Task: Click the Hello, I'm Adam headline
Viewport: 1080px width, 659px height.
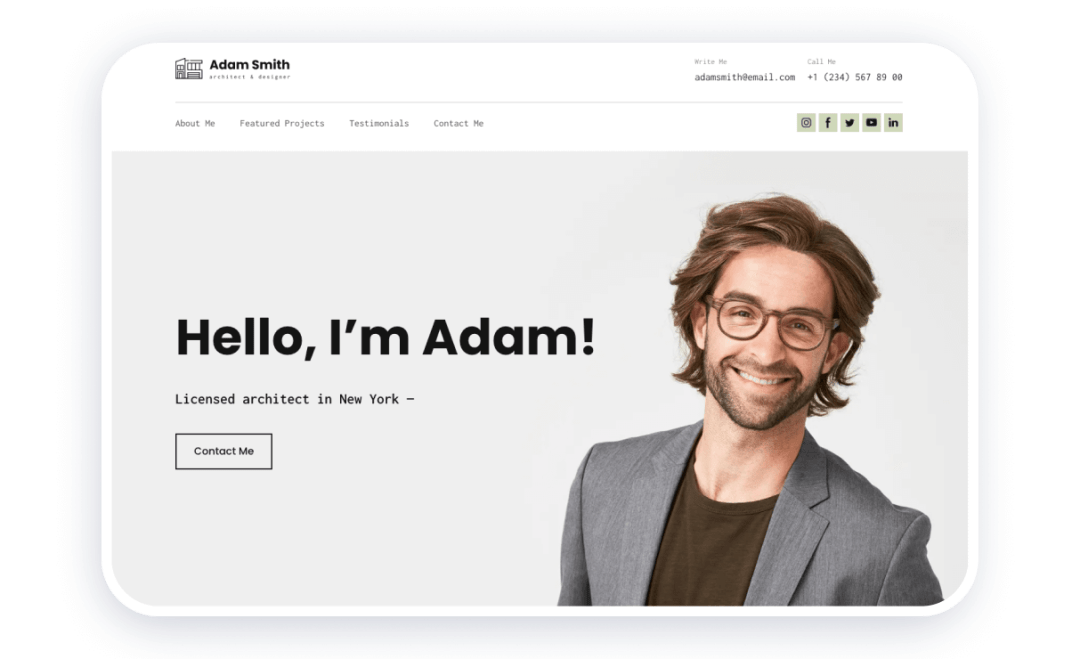Action: pyautogui.click(x=385, y=337)
